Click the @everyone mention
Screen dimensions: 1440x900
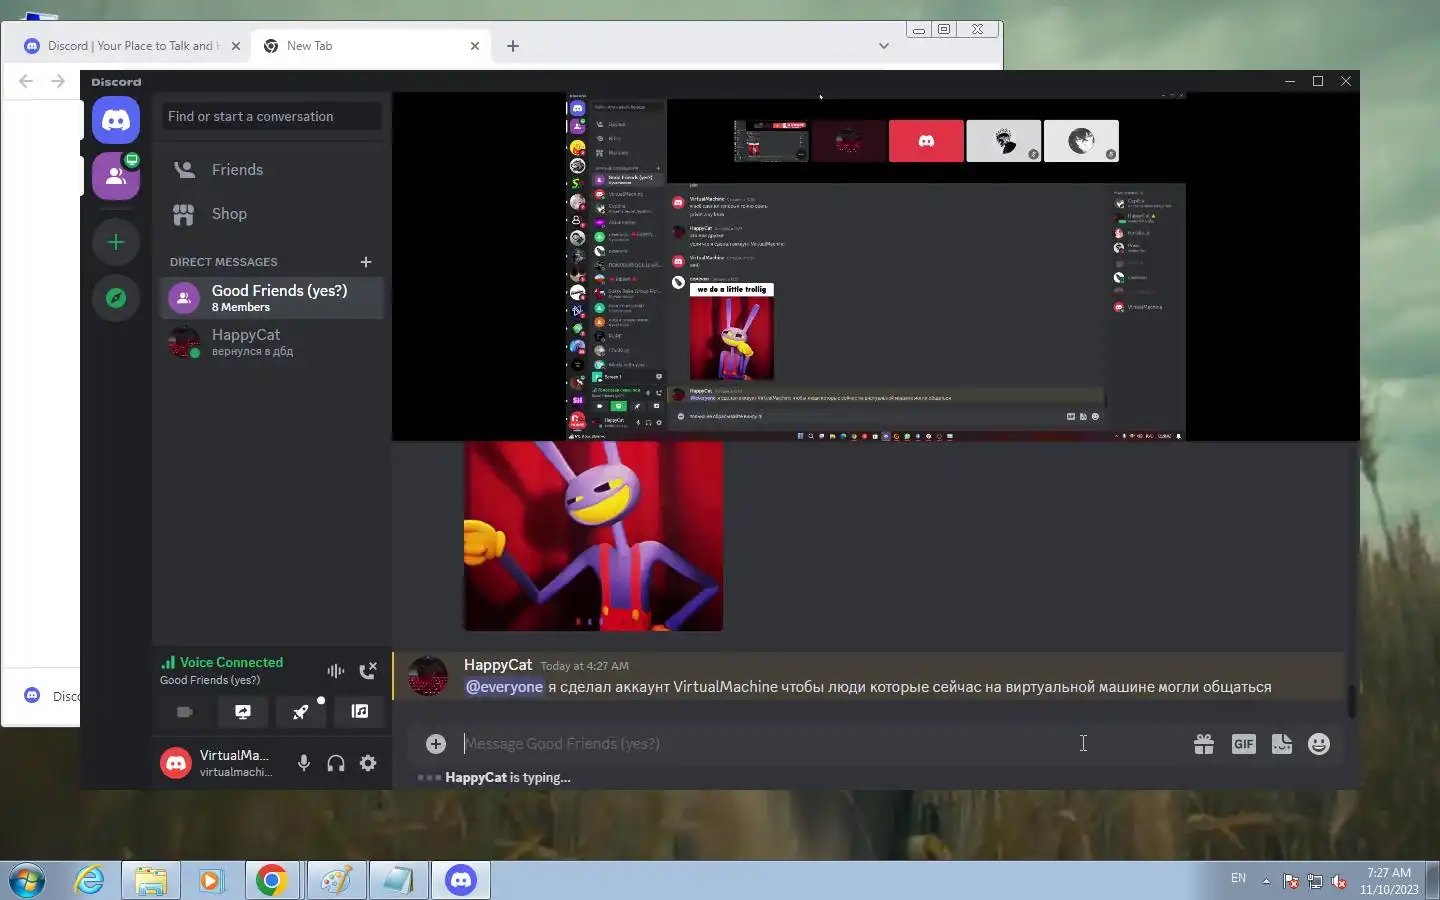[x=505, y=687]
